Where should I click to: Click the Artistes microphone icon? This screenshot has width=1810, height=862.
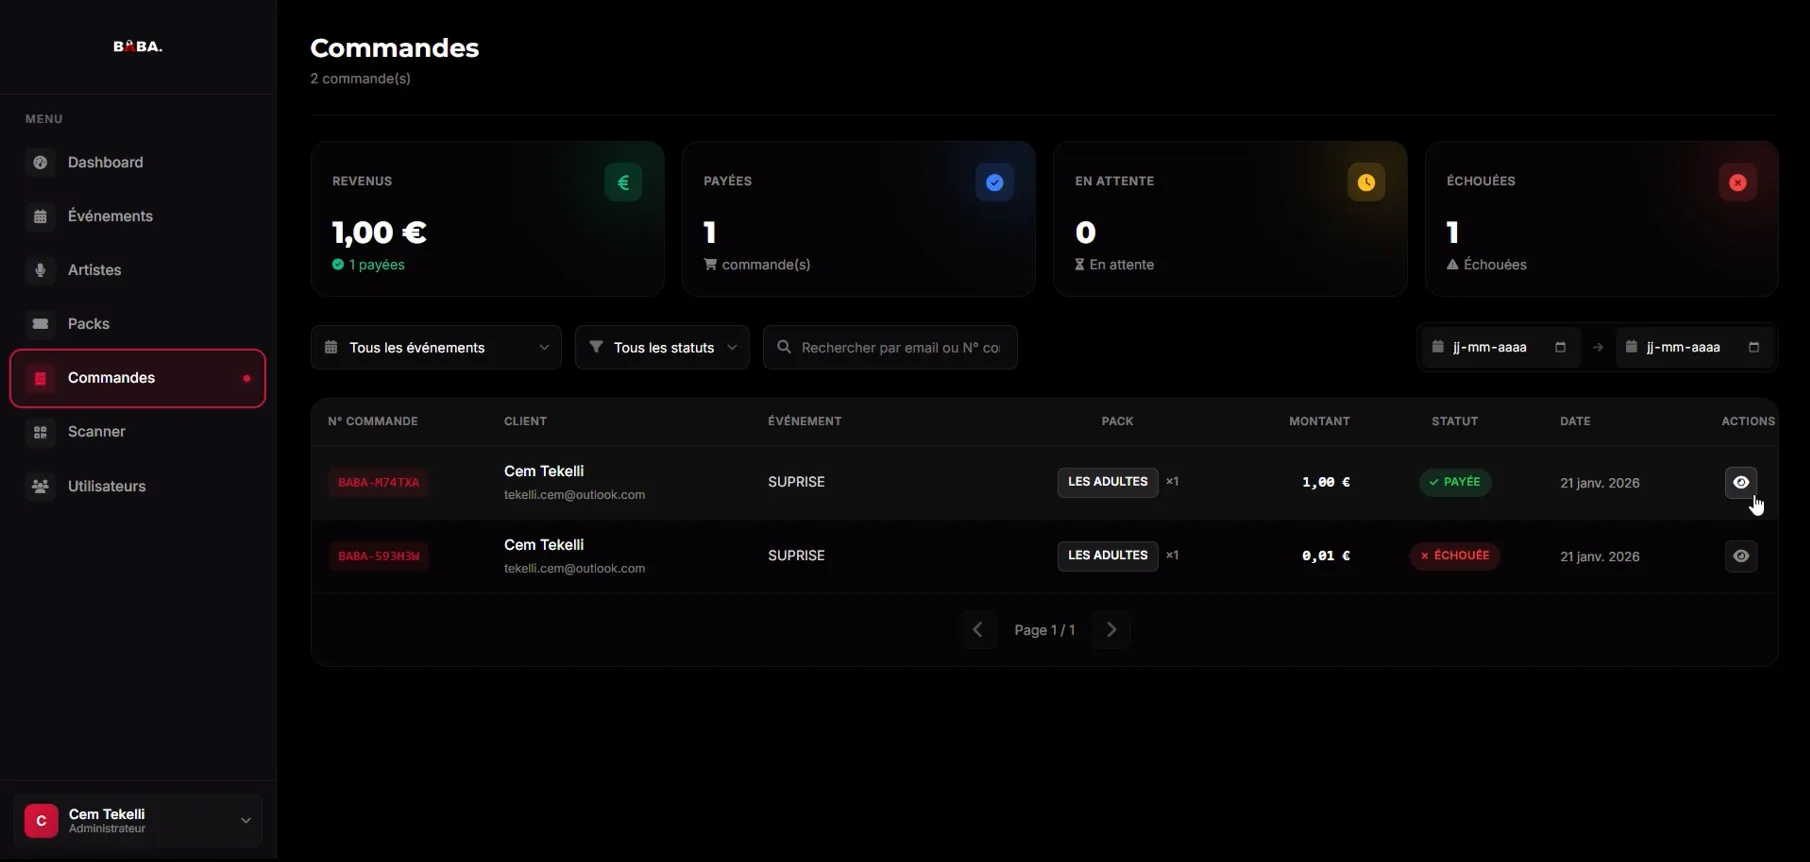coord(40,270)
